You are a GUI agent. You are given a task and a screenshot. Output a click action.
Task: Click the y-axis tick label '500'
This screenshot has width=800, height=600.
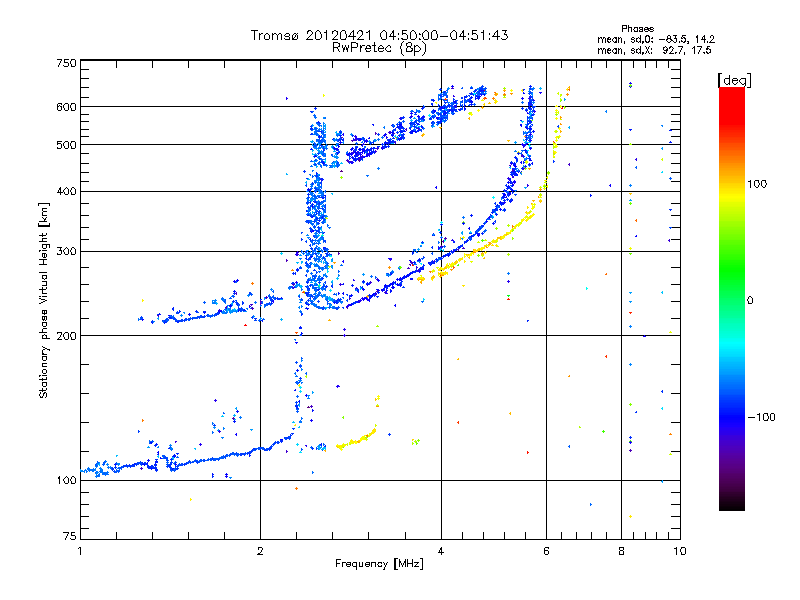coord(66,145)
